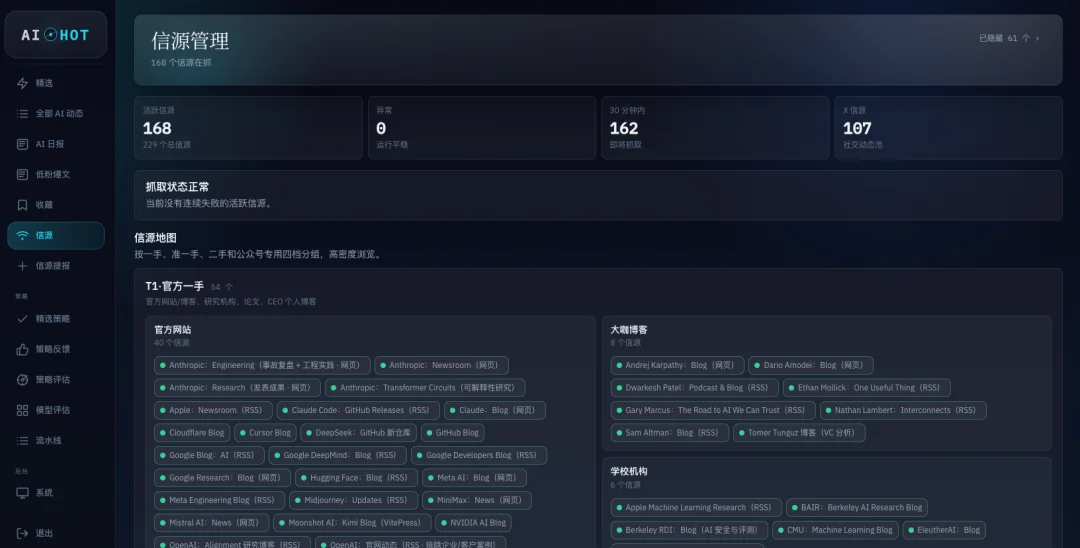Open Sam Altman Blog chip

669,433
